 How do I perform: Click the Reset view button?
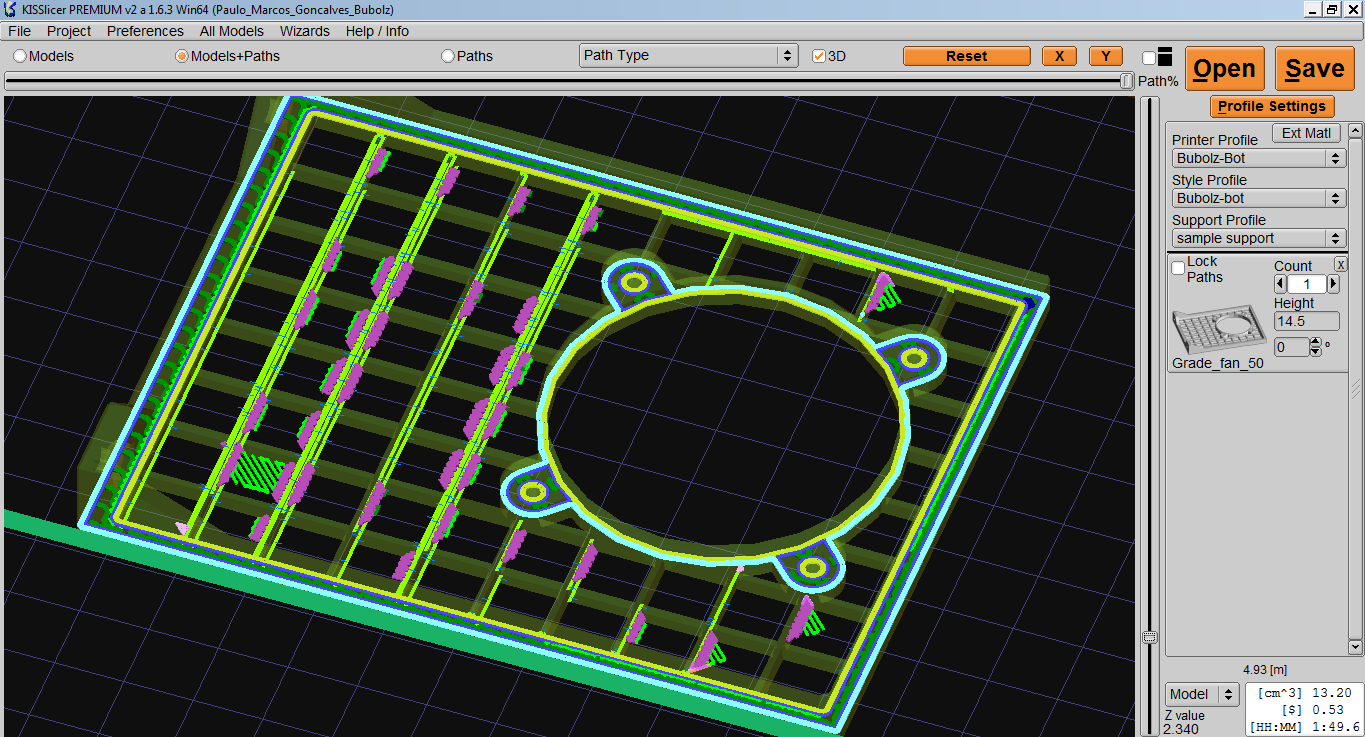[966, 56]
